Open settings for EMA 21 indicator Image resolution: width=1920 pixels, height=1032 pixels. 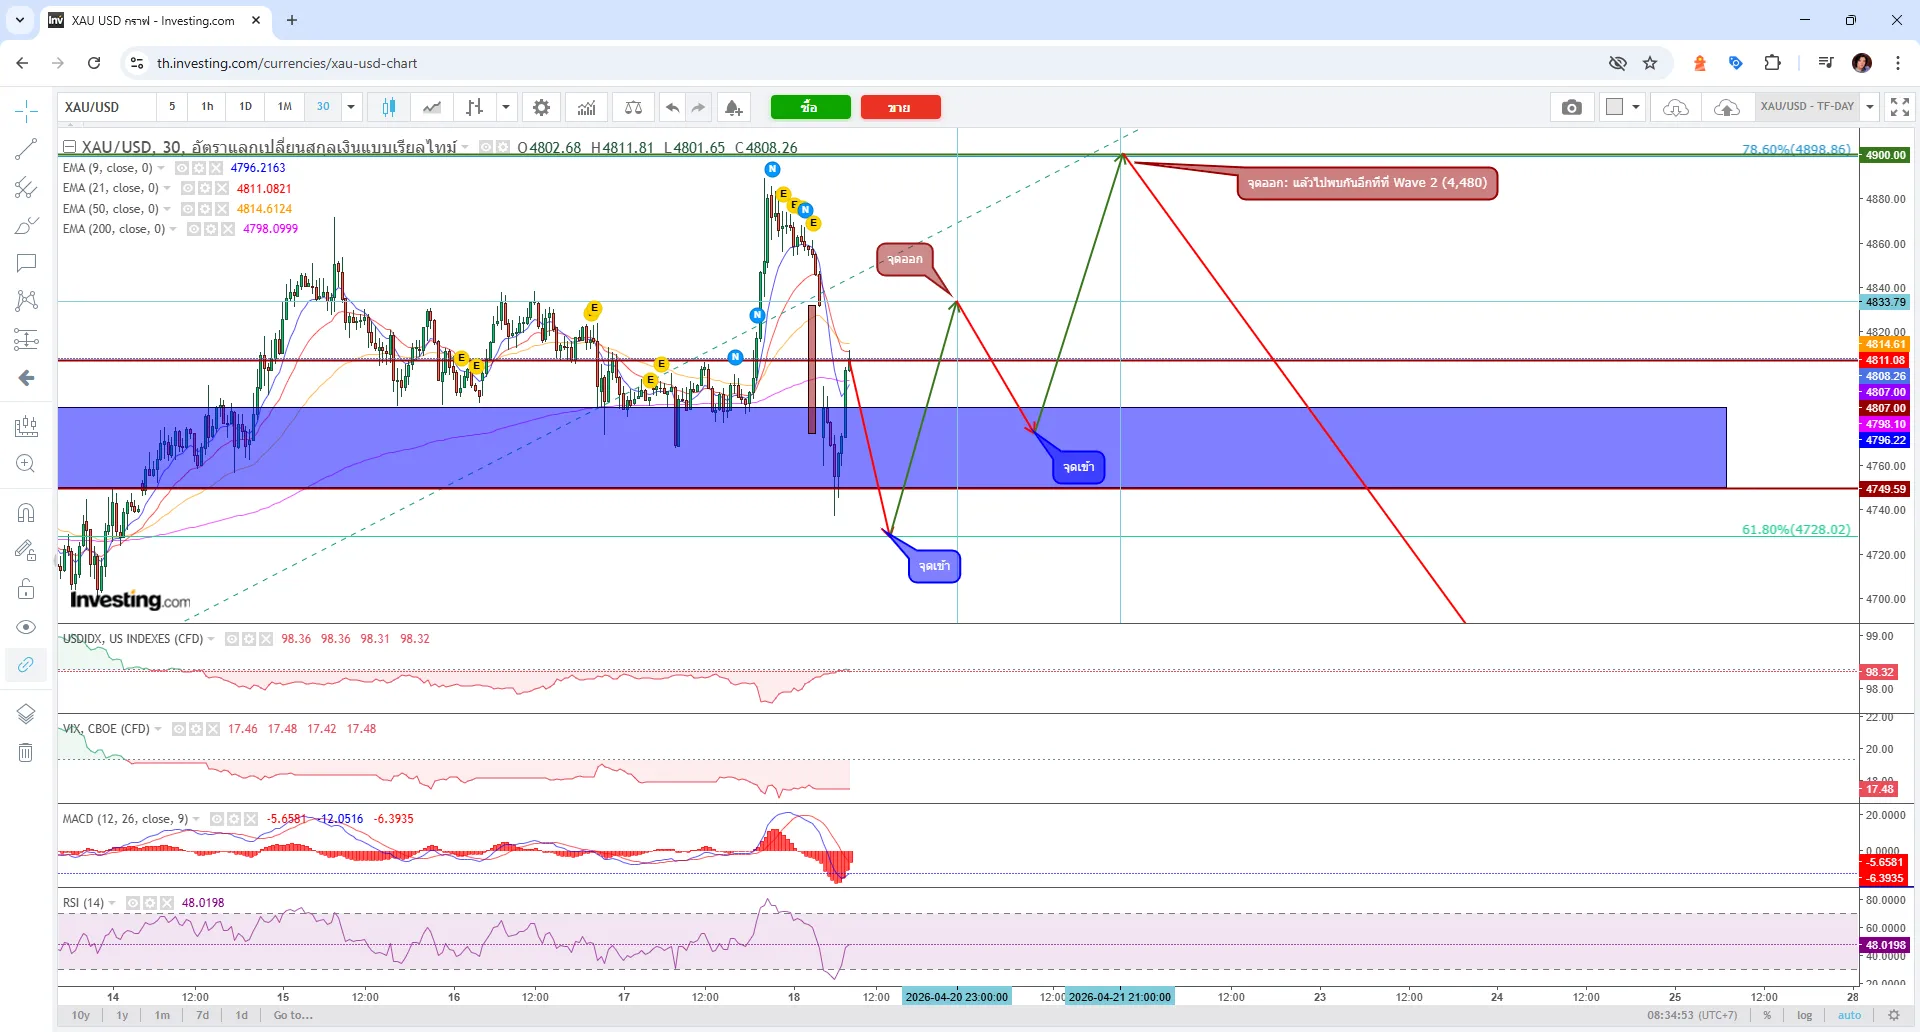tap(205, 188)
